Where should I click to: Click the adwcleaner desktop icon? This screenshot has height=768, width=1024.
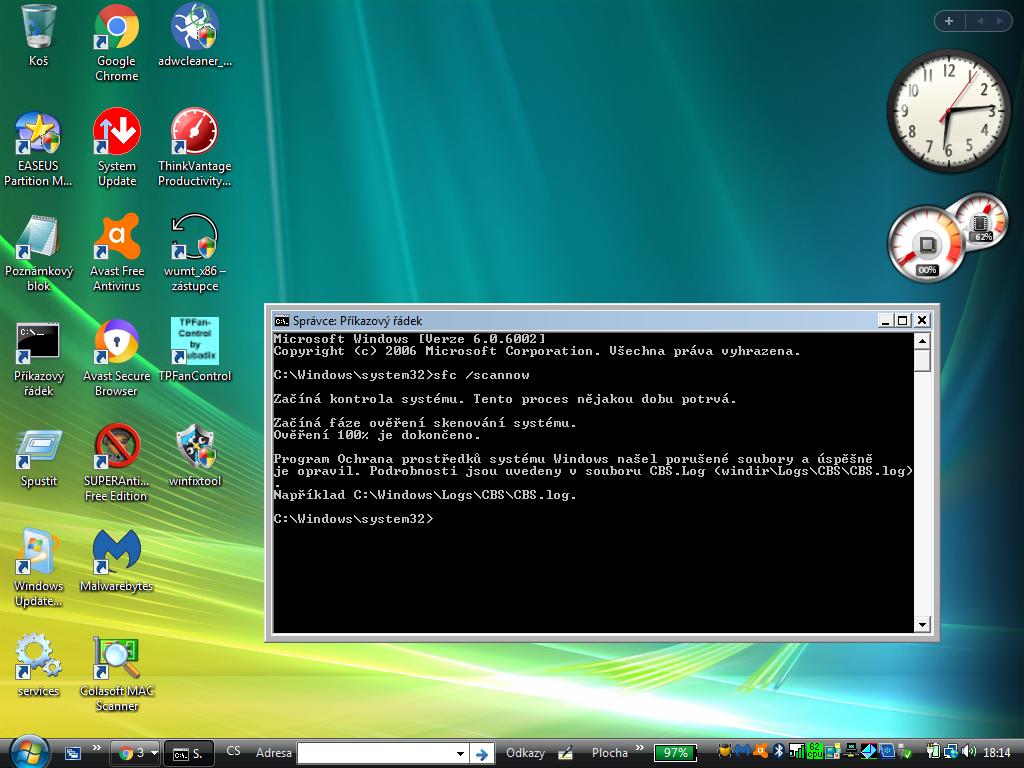[195, 29]
